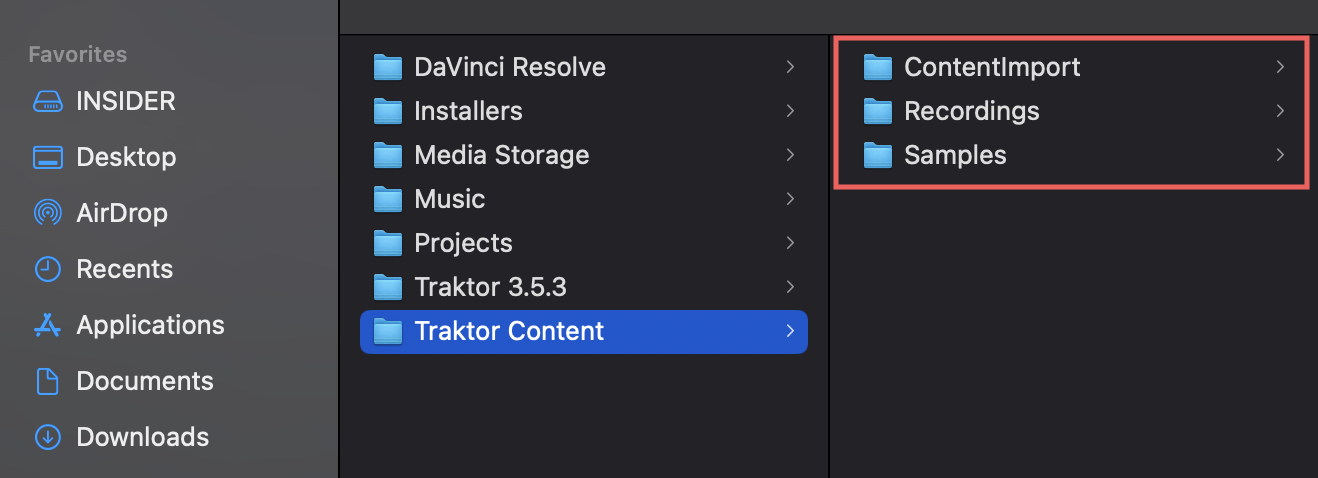Open the Applications sidebar icon
The width and height of the screenshot is (1318, 478).
coord(48,325)
